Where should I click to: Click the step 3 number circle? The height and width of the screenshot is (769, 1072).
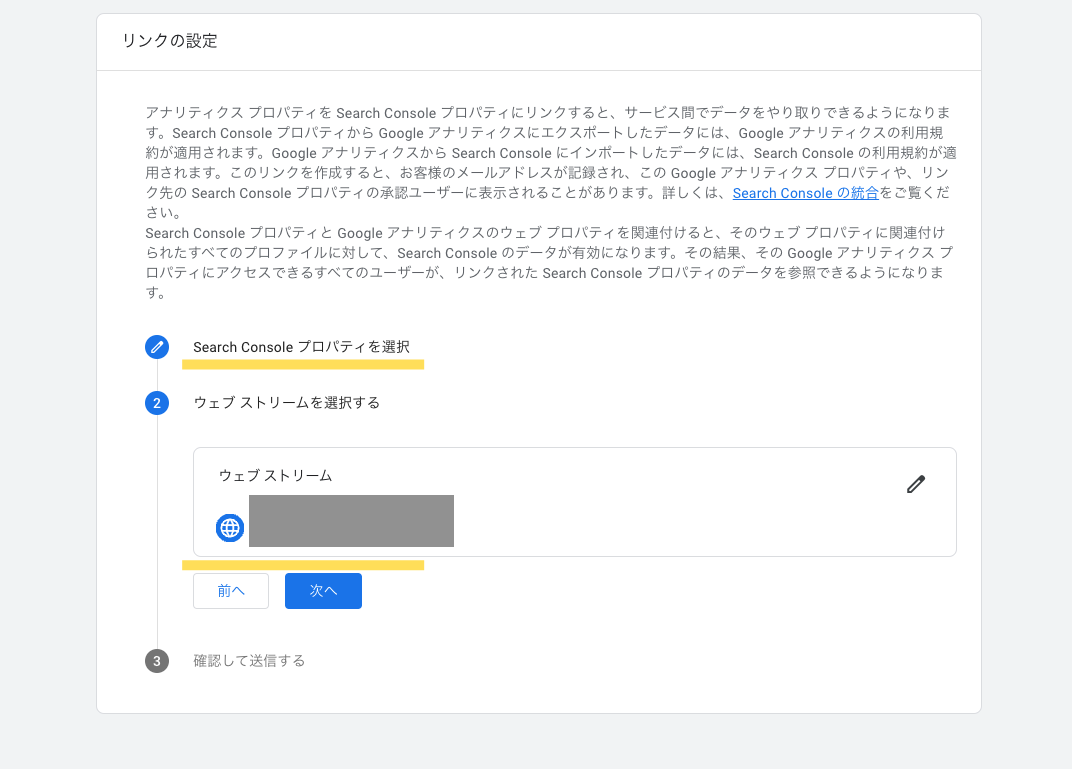pyautogui.click(x=157, y=661)
